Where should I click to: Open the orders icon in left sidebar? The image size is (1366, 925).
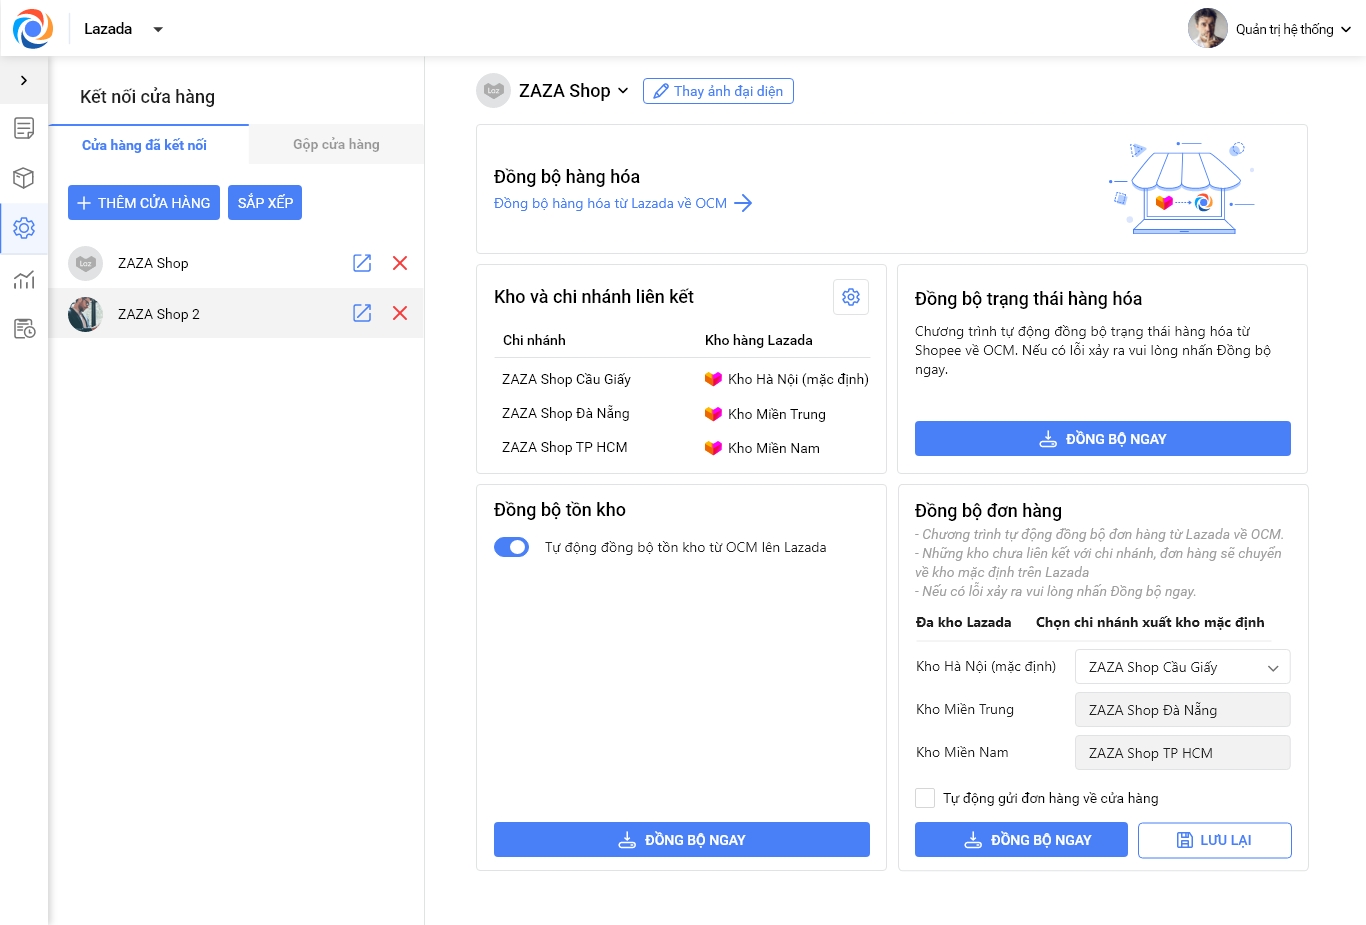tap(24, 128)
